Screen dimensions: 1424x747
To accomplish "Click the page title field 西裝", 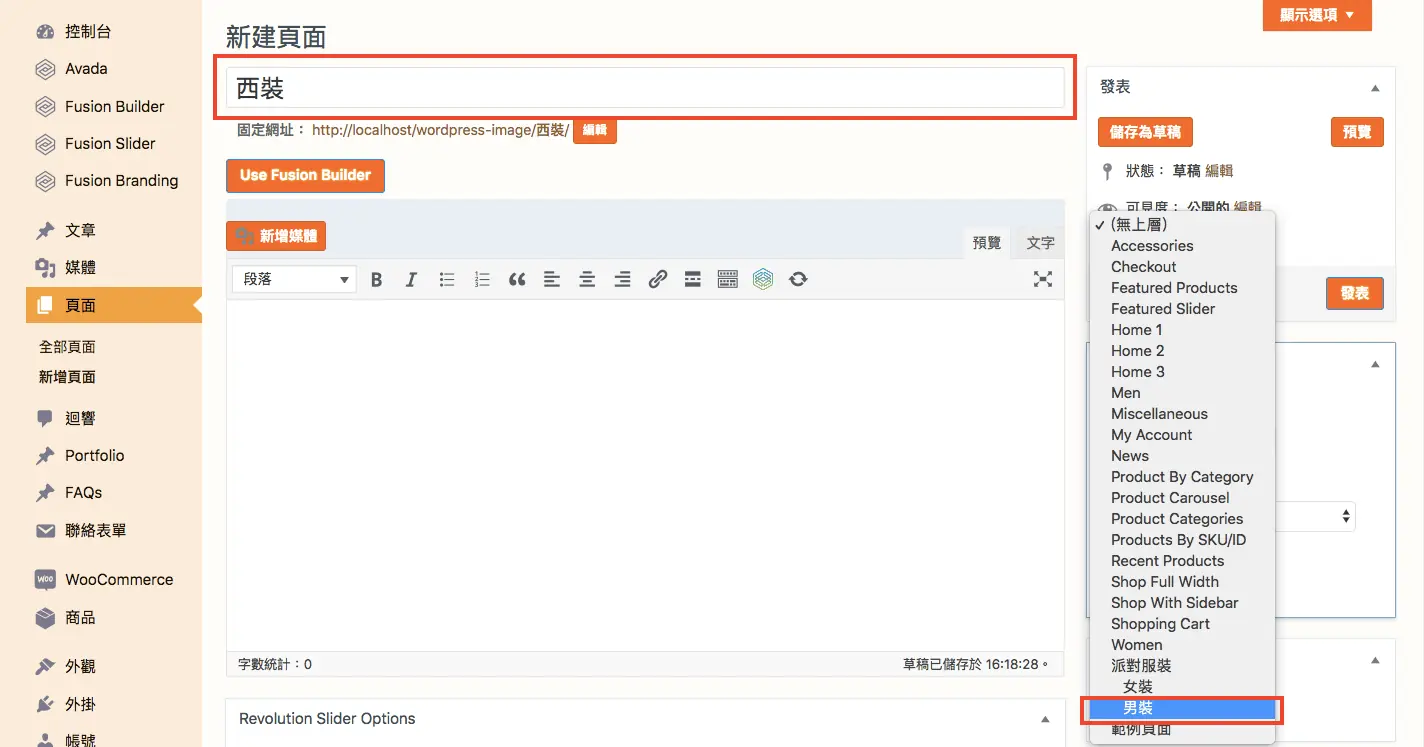I will [x=645, y=88].
